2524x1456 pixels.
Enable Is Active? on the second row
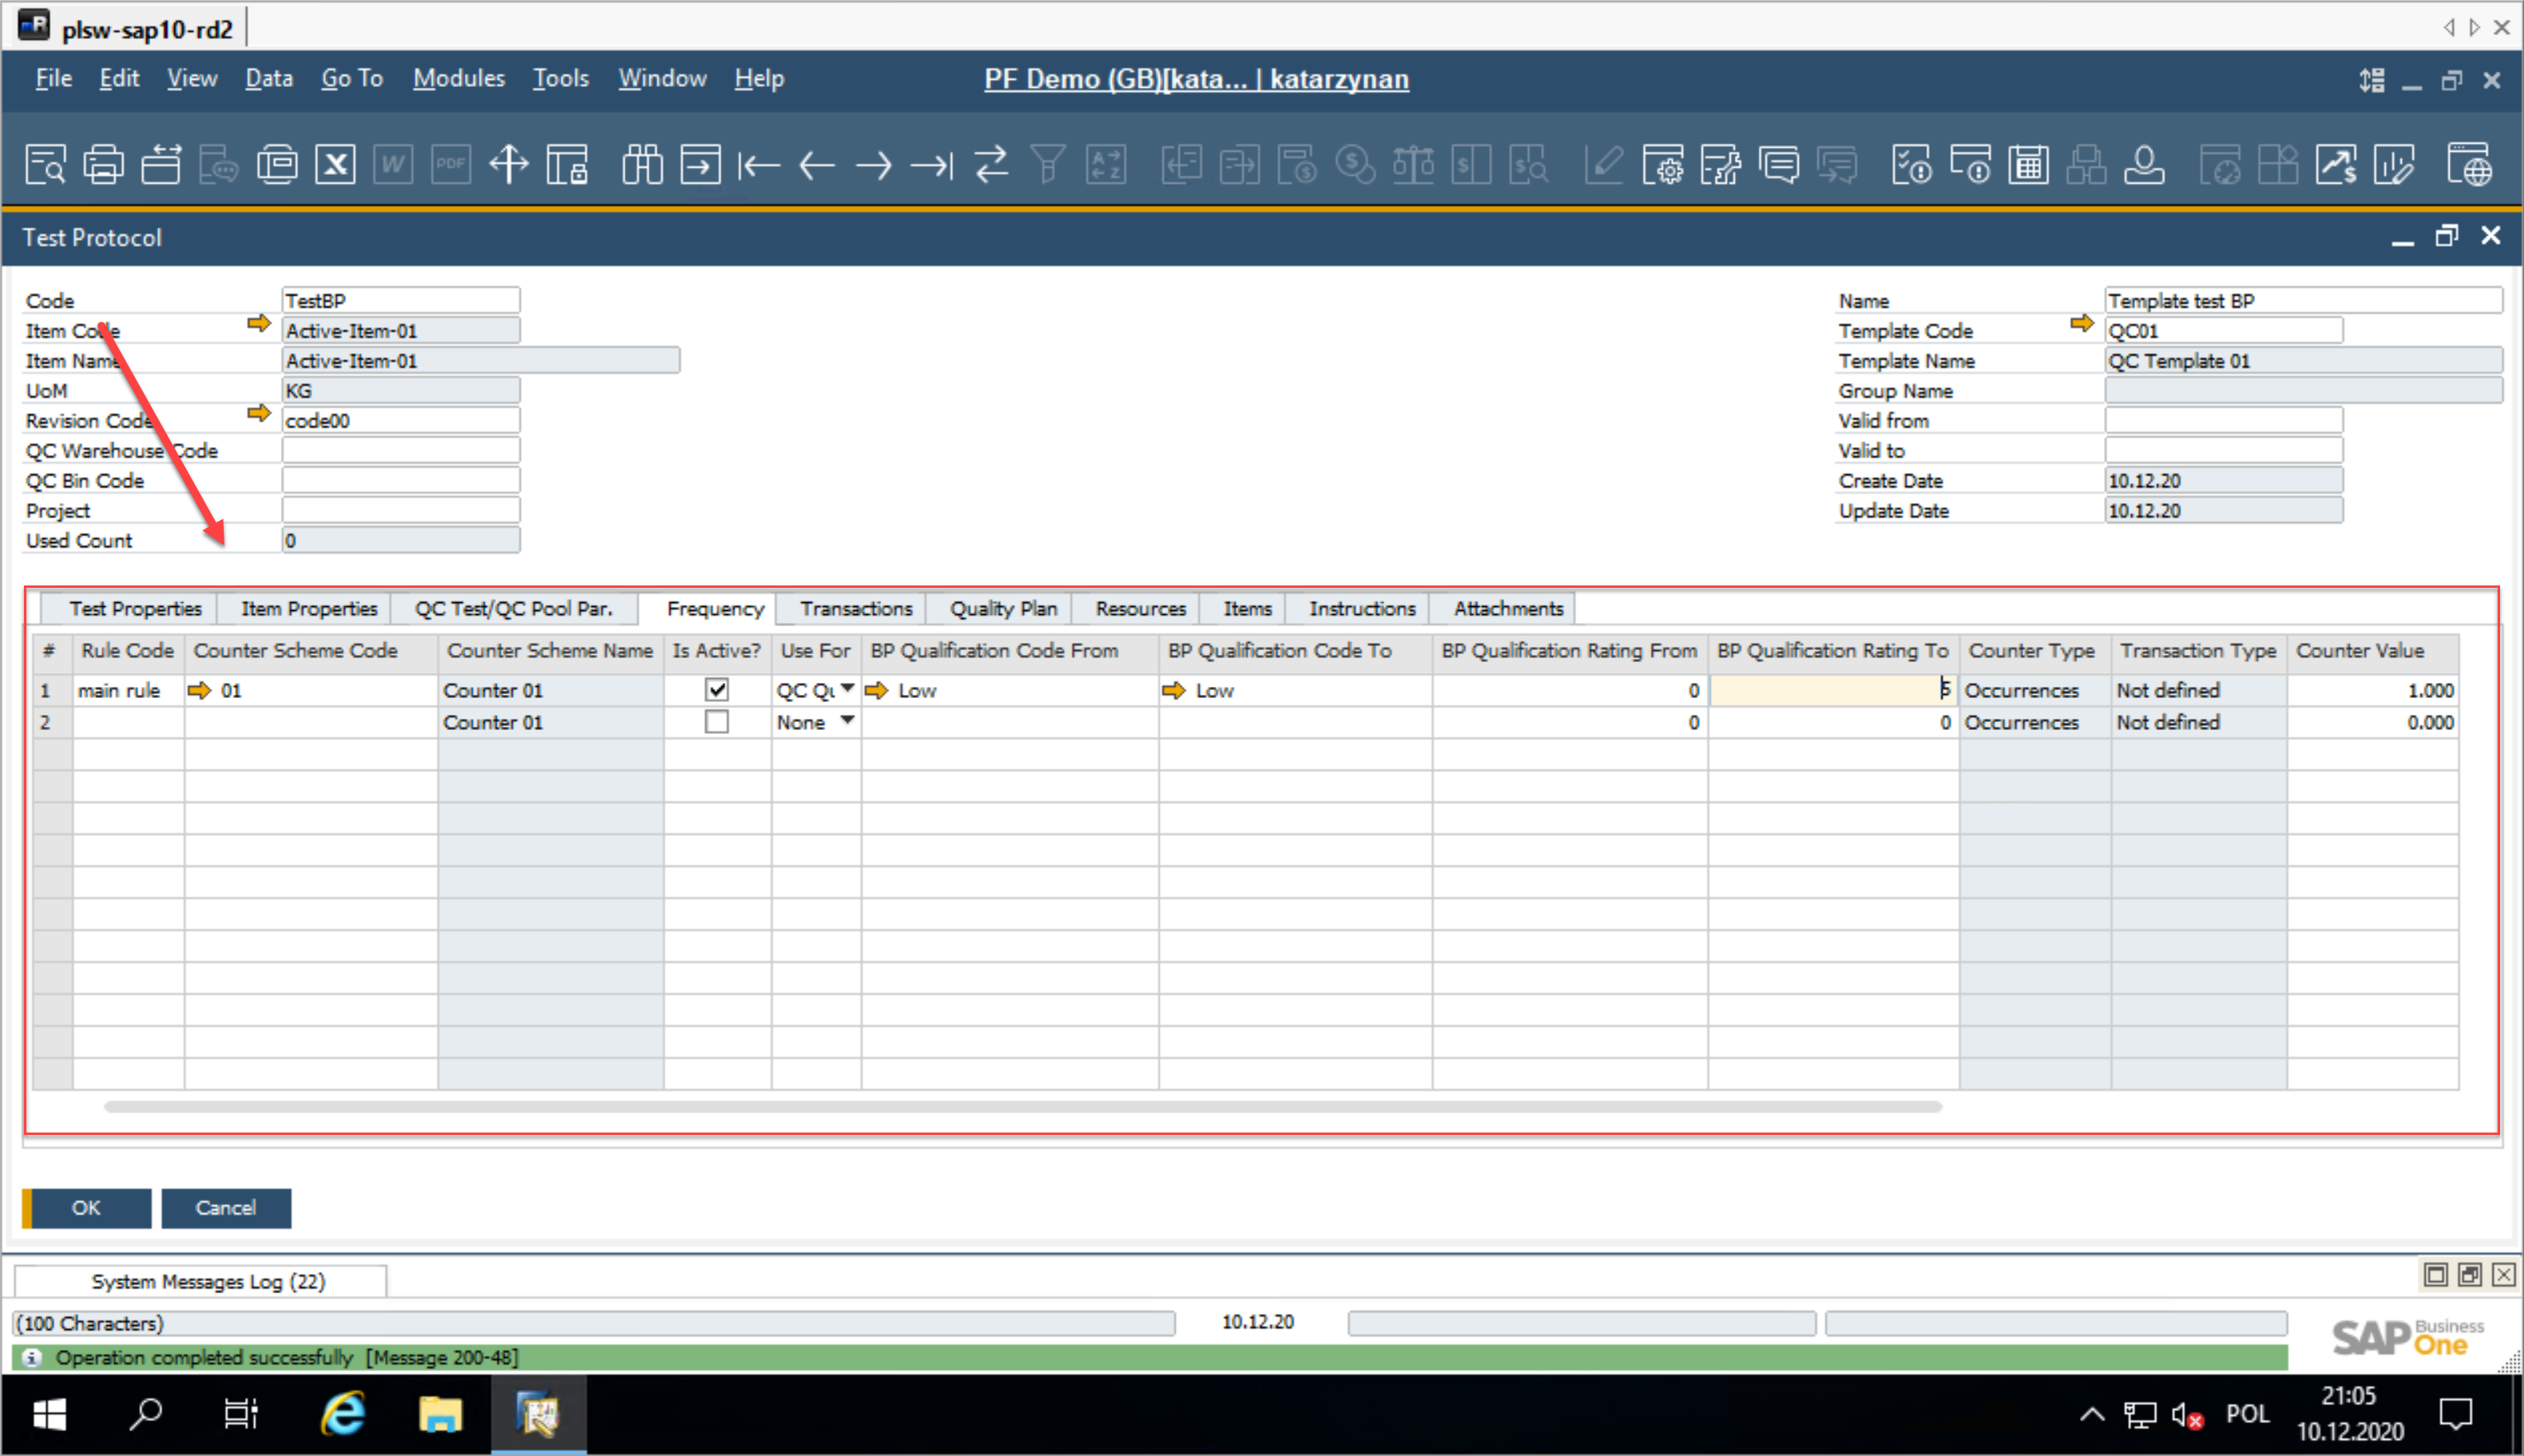point(716,721)
